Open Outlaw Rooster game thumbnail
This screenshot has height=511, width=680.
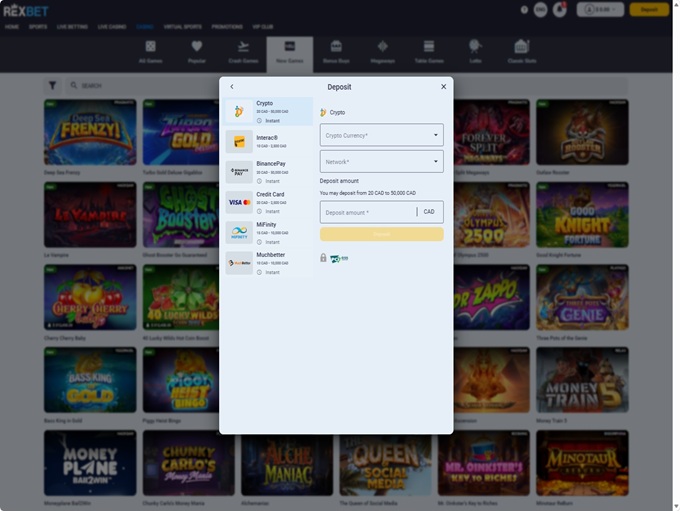(582, 132)
